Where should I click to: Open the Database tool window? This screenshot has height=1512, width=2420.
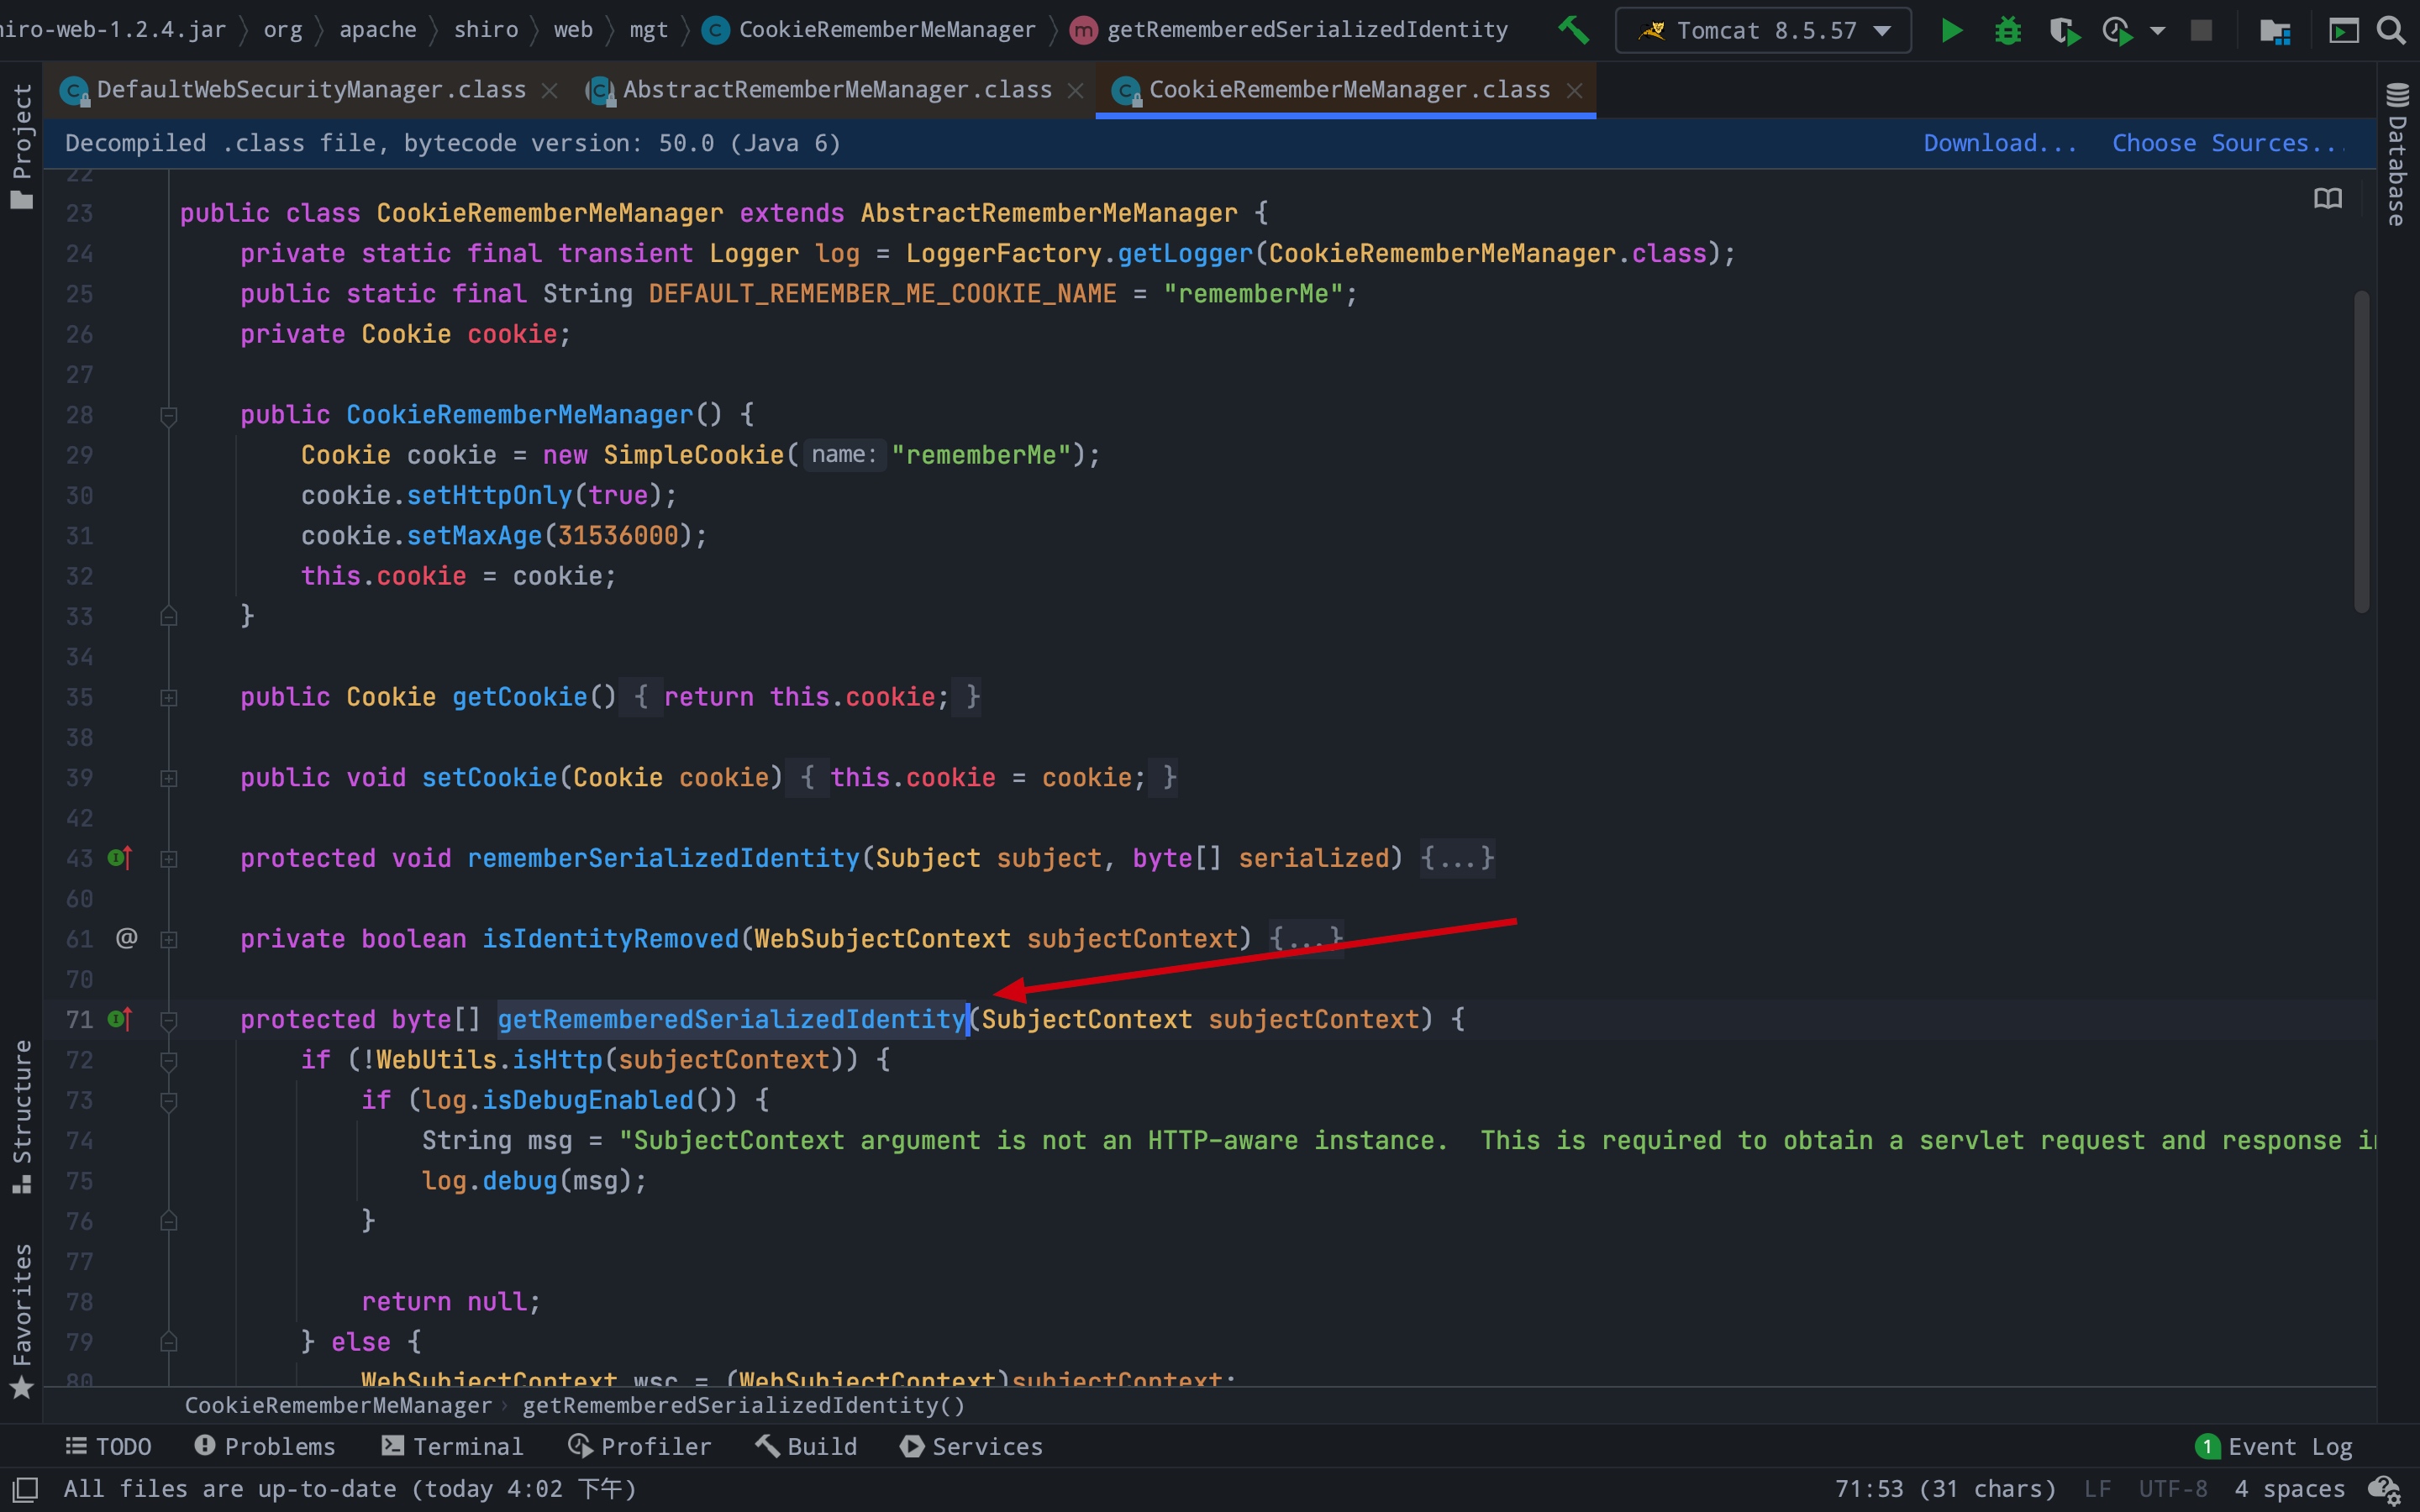(2397, 156)
